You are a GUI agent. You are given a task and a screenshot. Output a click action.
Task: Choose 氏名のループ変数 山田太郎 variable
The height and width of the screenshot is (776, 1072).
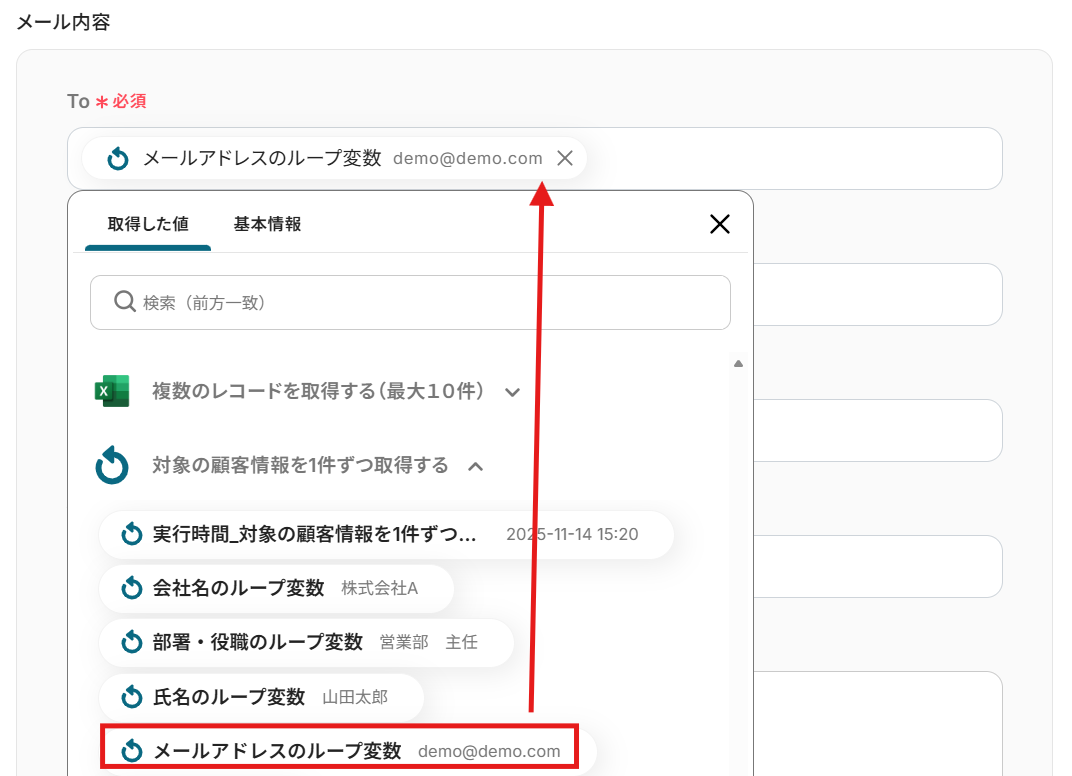click(260, 697)
